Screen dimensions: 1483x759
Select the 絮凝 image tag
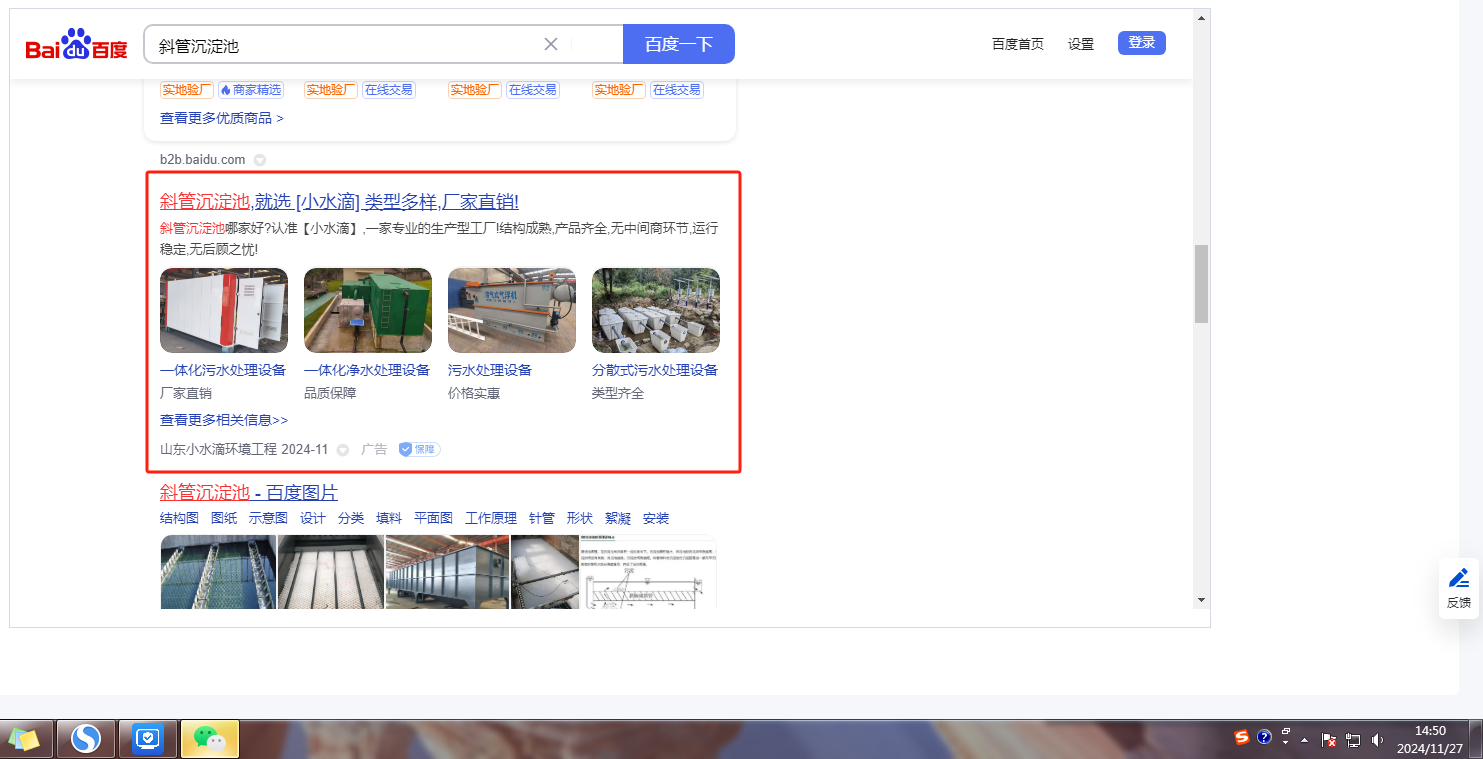pos(618,518)
